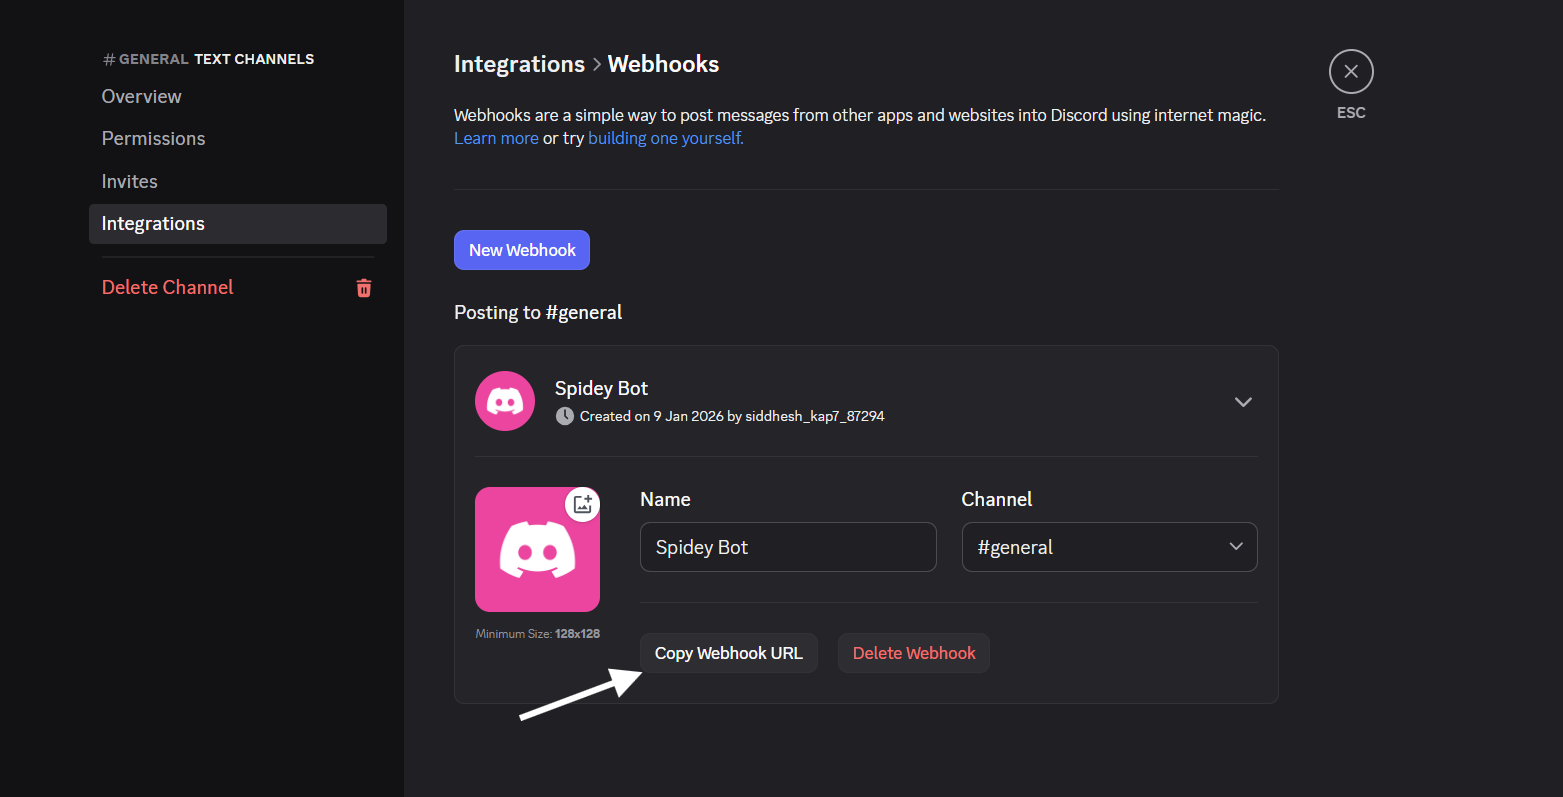Follow the building one yourself link
Viewport: 1563px width, 797px height.
(x=664, y=137)
